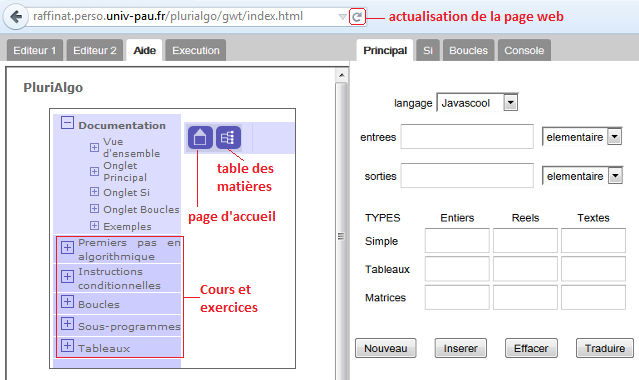Image resolution: width=639 pixels, height=380 pixels.
Task: Open the Si tab
Action: (427, 50)
